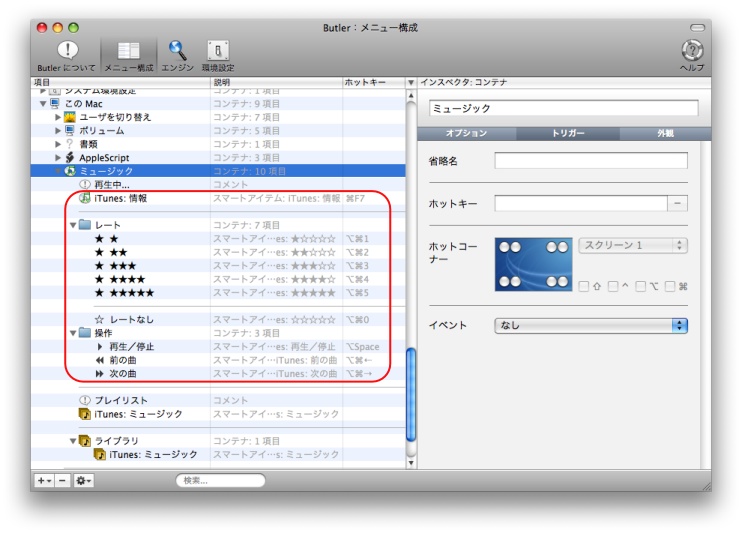Click the 検索 search field
This screenshot has width=742, height=533.
[x=221, y=480]
